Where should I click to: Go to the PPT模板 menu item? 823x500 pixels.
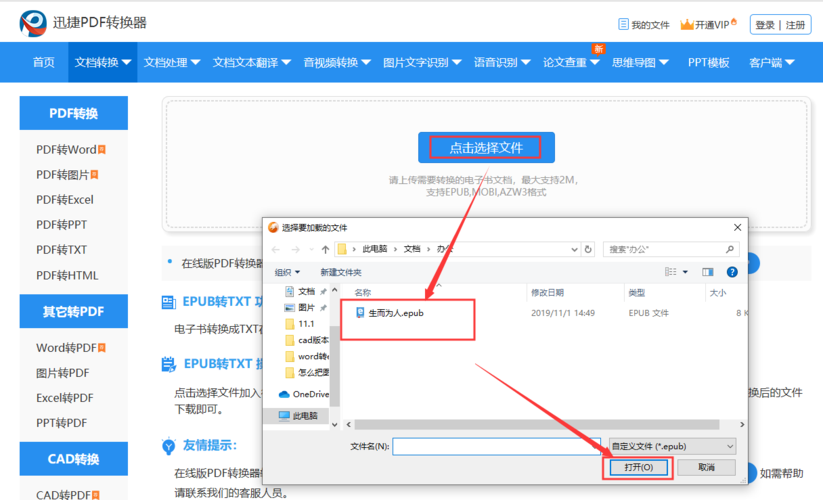709,62
